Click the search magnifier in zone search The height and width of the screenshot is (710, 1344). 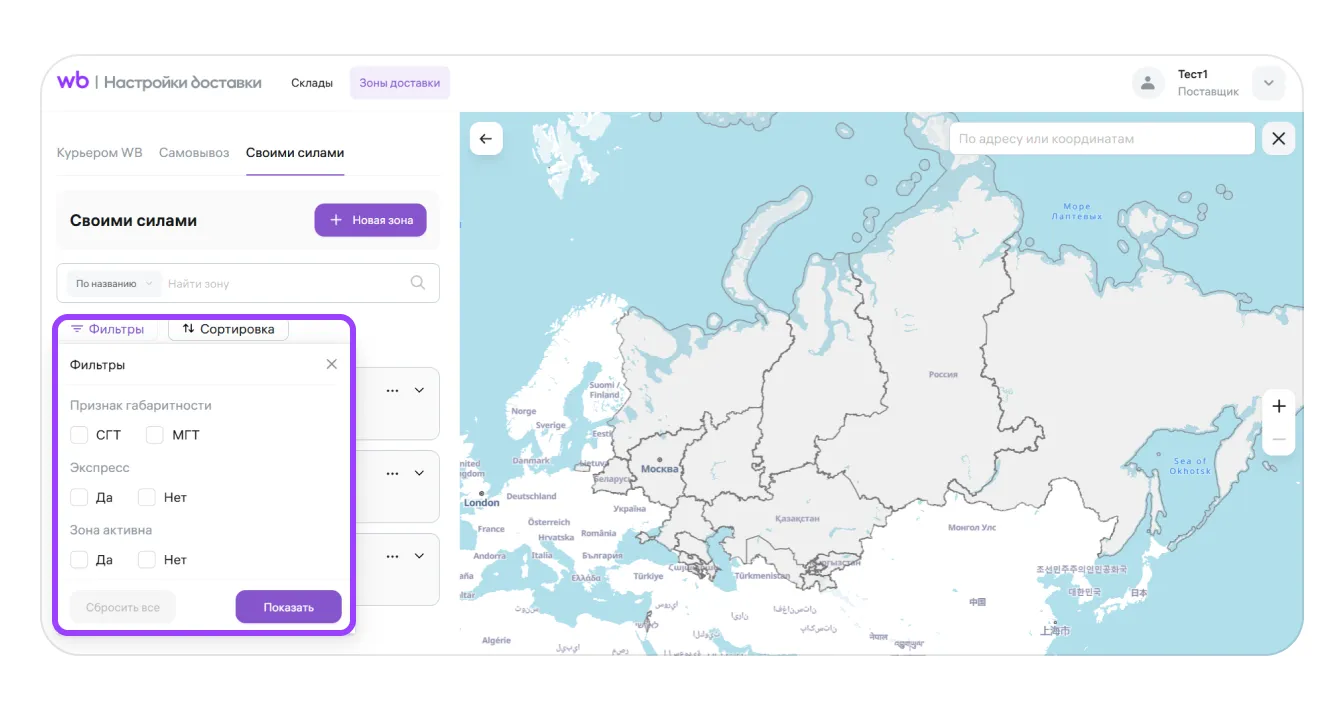418,283
